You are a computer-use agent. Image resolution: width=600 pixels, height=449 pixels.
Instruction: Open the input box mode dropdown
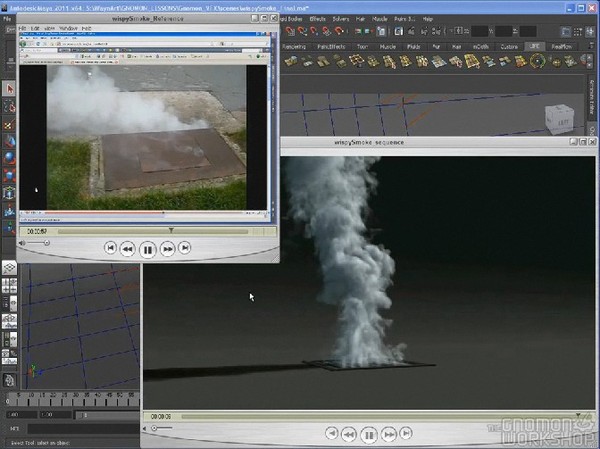click(458, 31)
